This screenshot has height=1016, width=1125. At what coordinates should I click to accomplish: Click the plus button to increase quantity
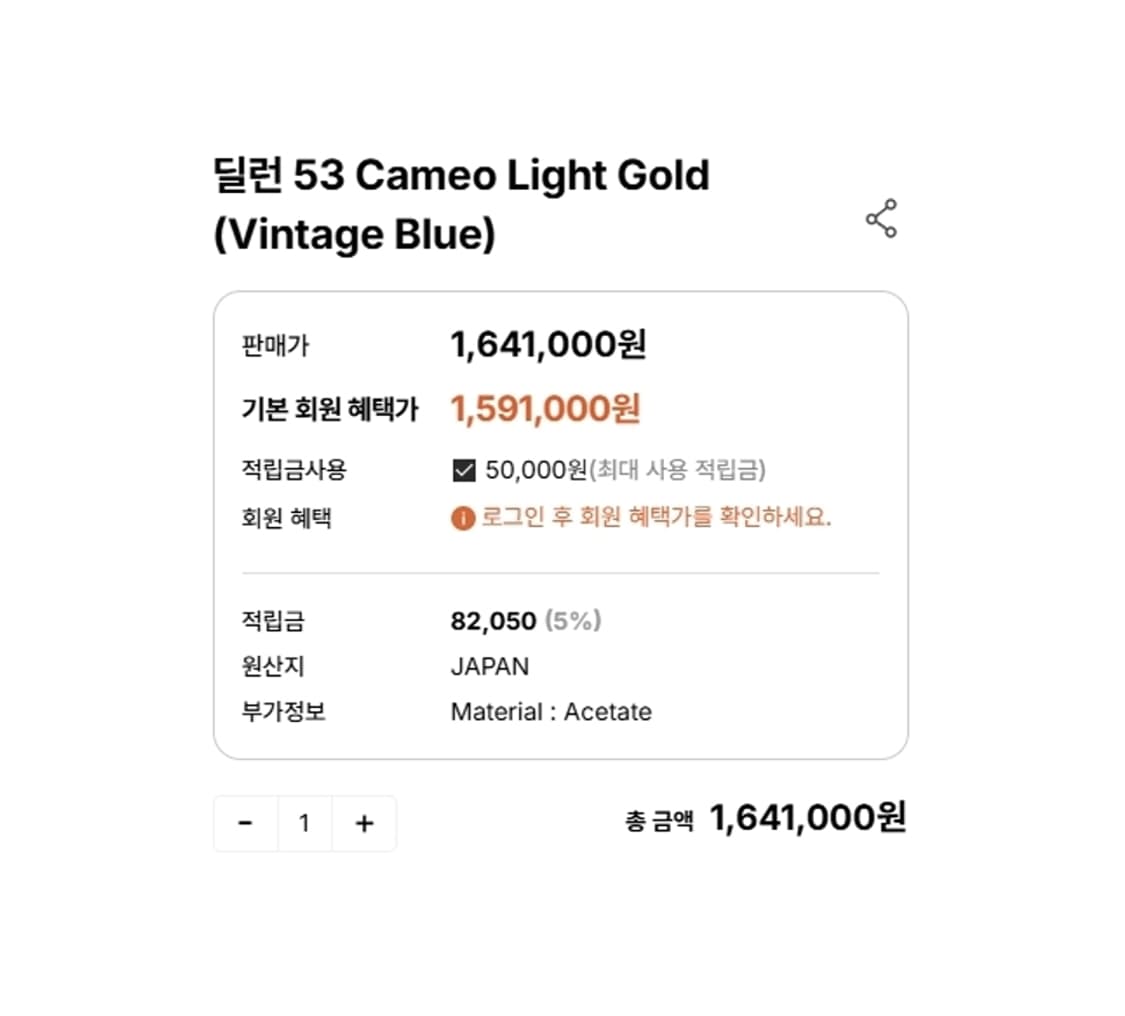click(x=363, y=822)
